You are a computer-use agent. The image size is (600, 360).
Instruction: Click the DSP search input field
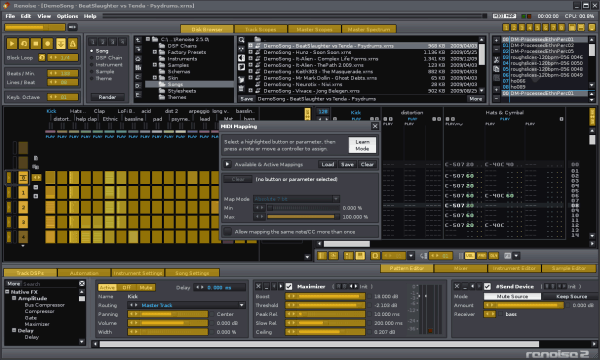(50, 283)
